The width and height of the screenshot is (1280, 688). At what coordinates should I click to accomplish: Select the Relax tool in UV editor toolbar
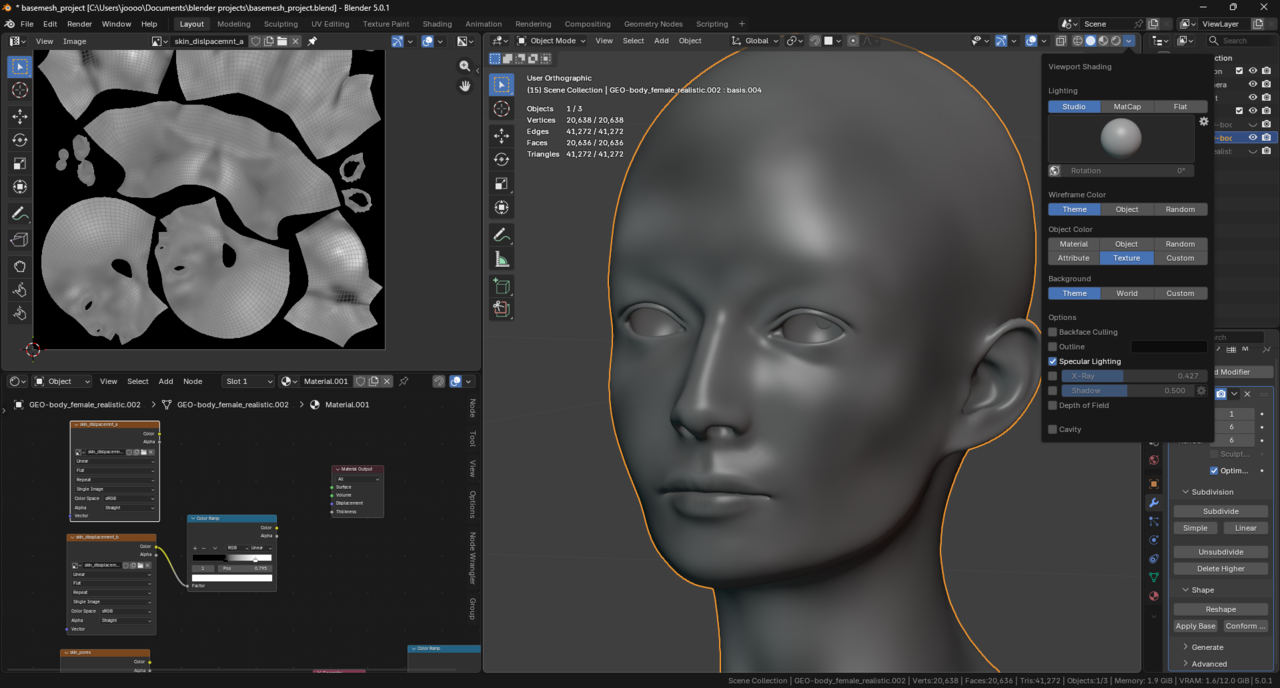click(20, 290)
